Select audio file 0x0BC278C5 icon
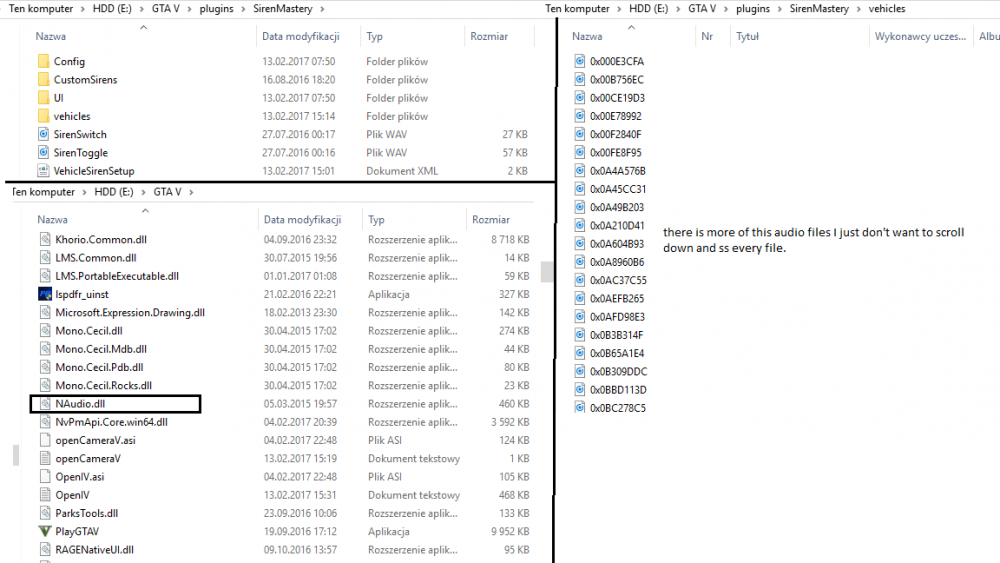The height and width of the screenshot is (563, 1000). (x=579, y=408)
